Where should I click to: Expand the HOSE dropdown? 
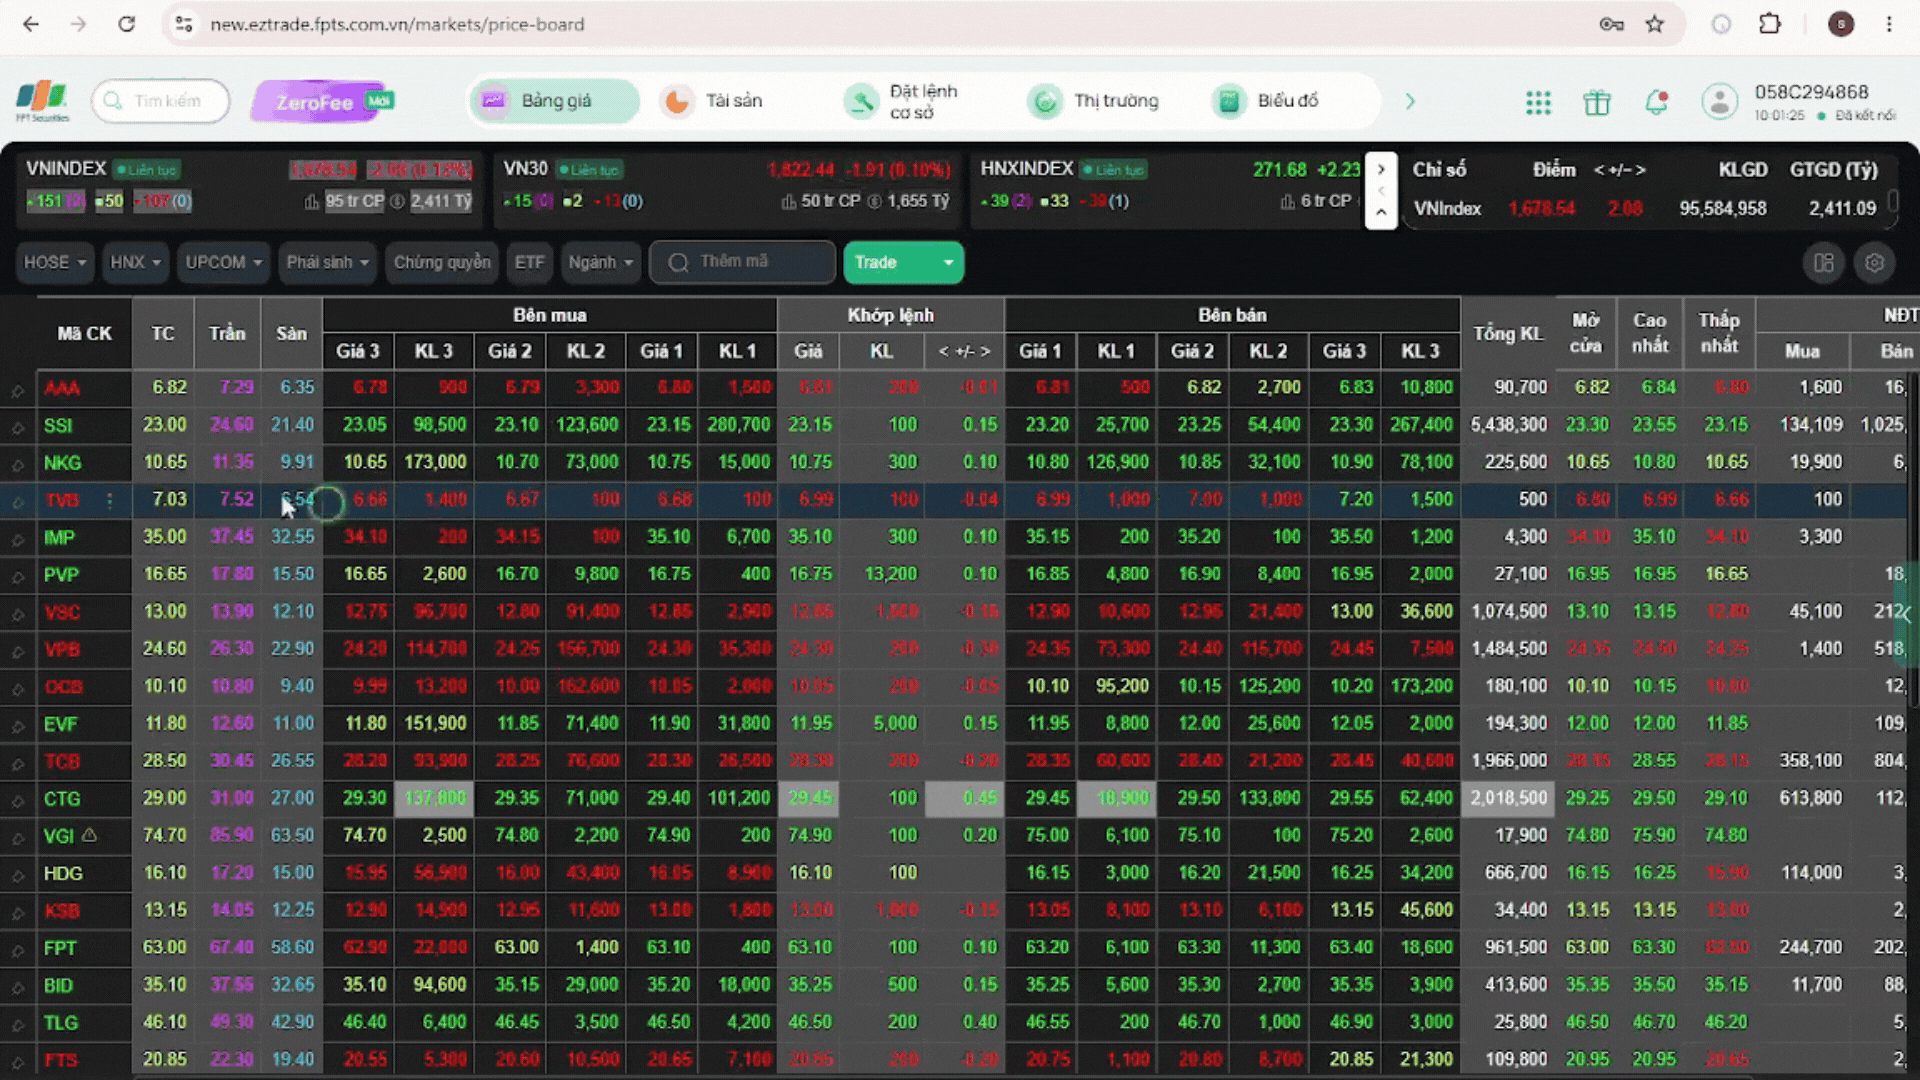click(x=55, y=262)
